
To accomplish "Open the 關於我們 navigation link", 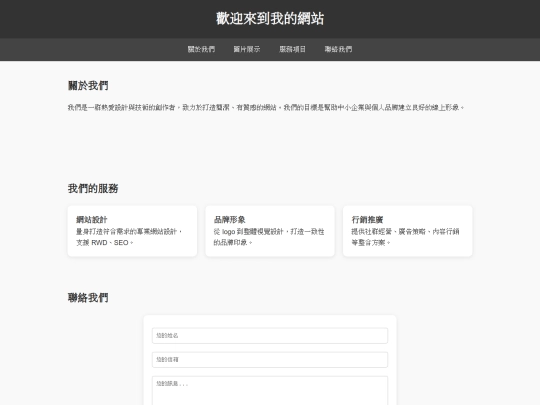I will (x=201, y=49).
